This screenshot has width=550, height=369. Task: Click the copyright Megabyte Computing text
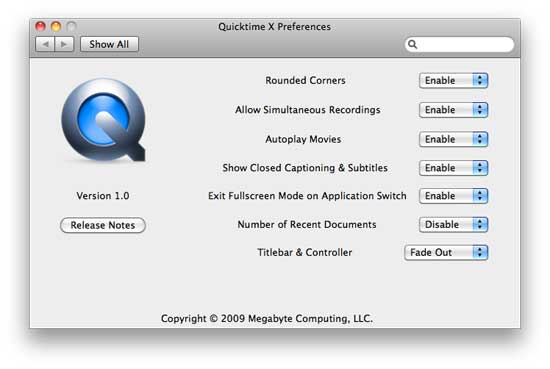(267, 318)
